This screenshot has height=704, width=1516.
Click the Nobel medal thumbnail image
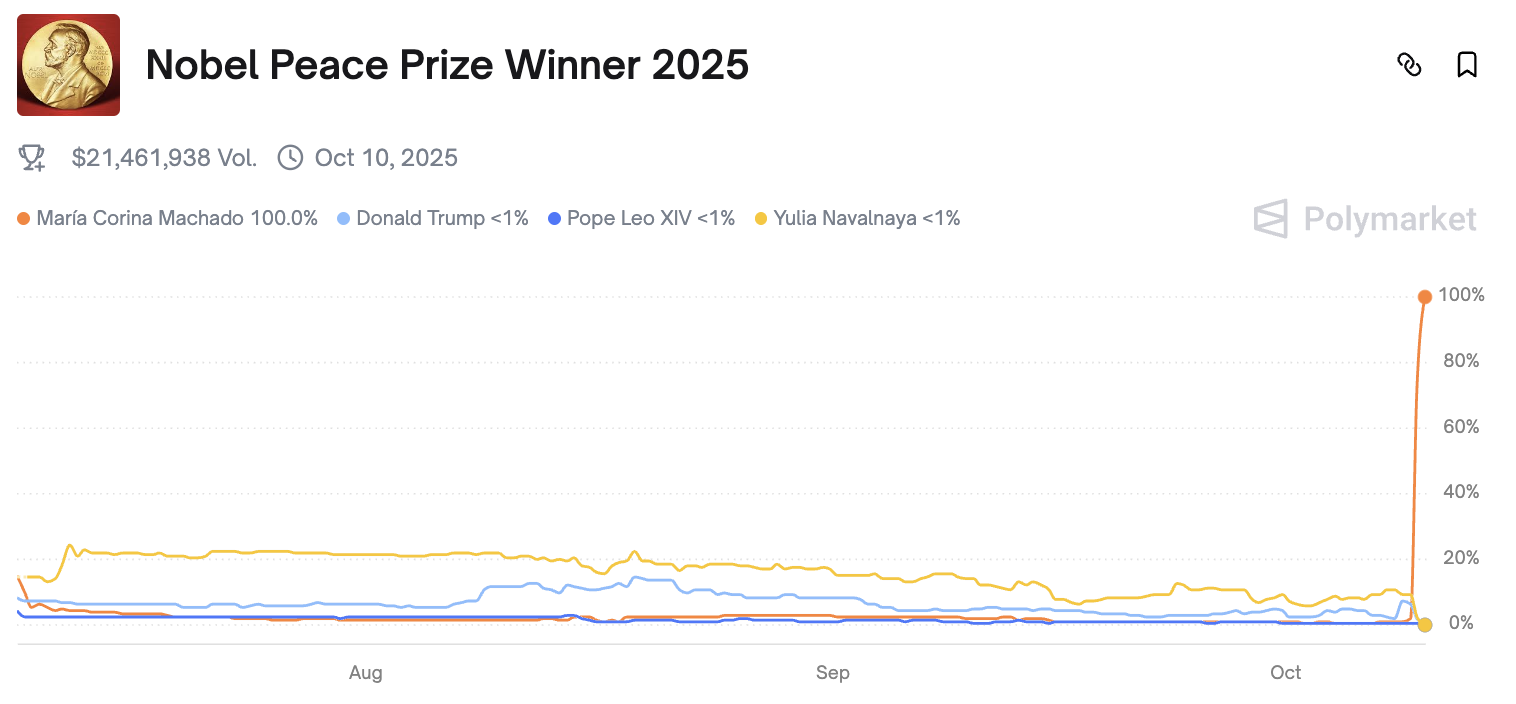pyautogui.click(x=67, y=64)
